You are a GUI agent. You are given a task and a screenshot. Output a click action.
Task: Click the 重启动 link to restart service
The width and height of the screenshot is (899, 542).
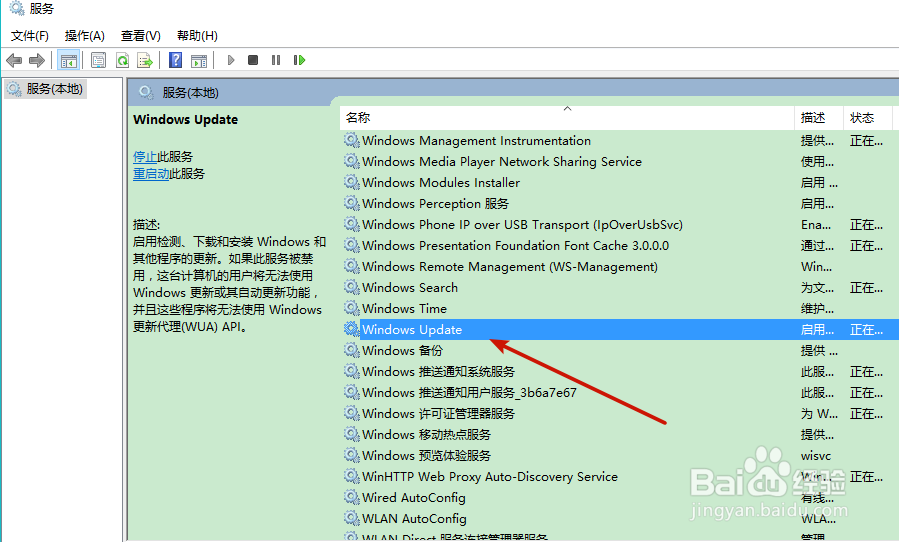click(x=151, y=174)
